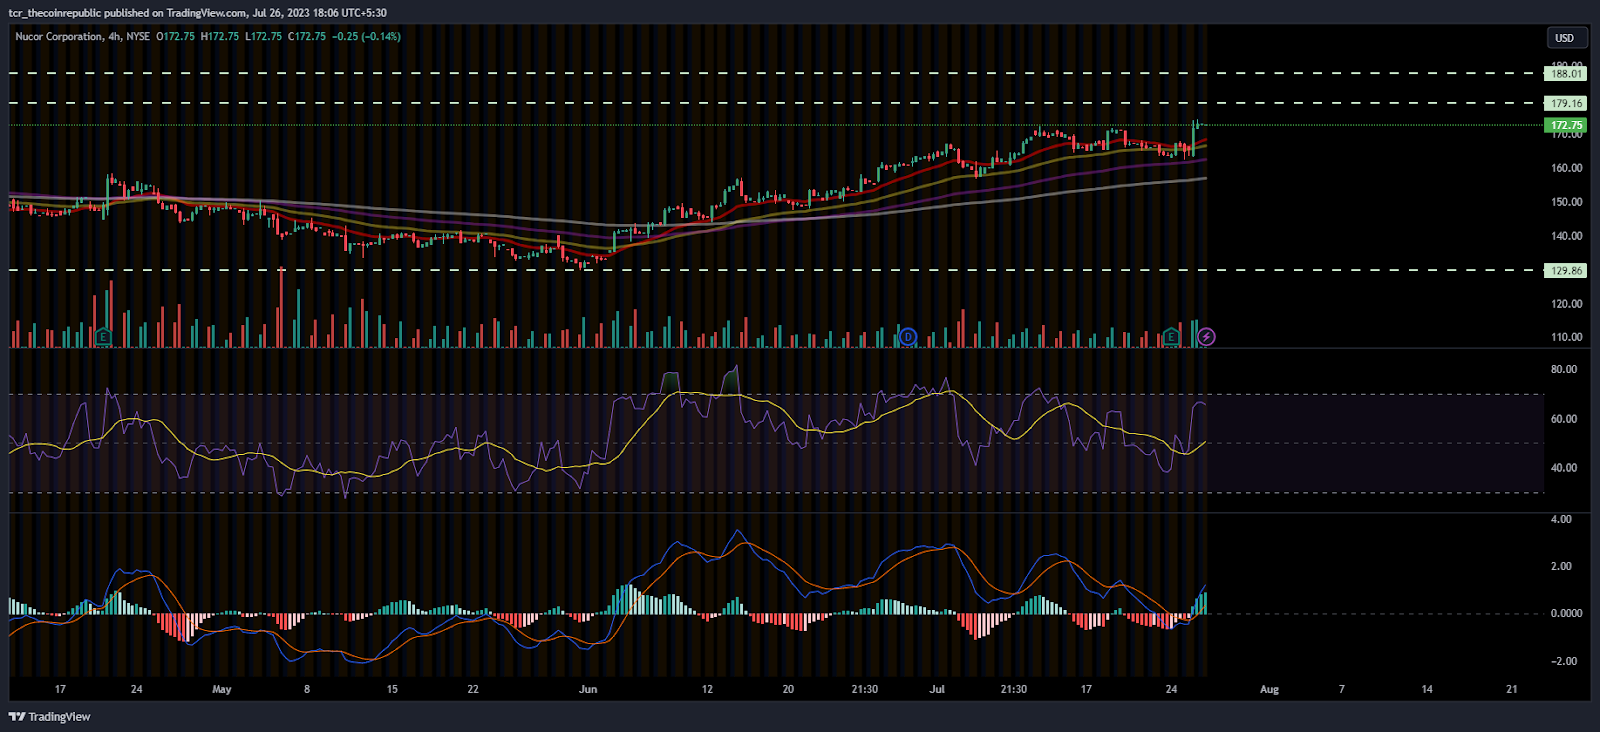Click the date label 20 on time axis
The height and width of the screenshot is (732, 1600).
tap(788, 689)
